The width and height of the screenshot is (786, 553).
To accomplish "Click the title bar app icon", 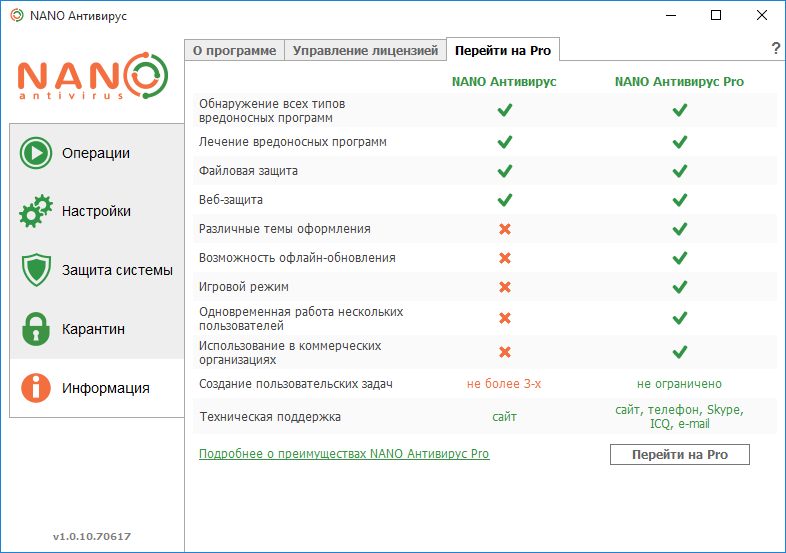I will (17, 16).
